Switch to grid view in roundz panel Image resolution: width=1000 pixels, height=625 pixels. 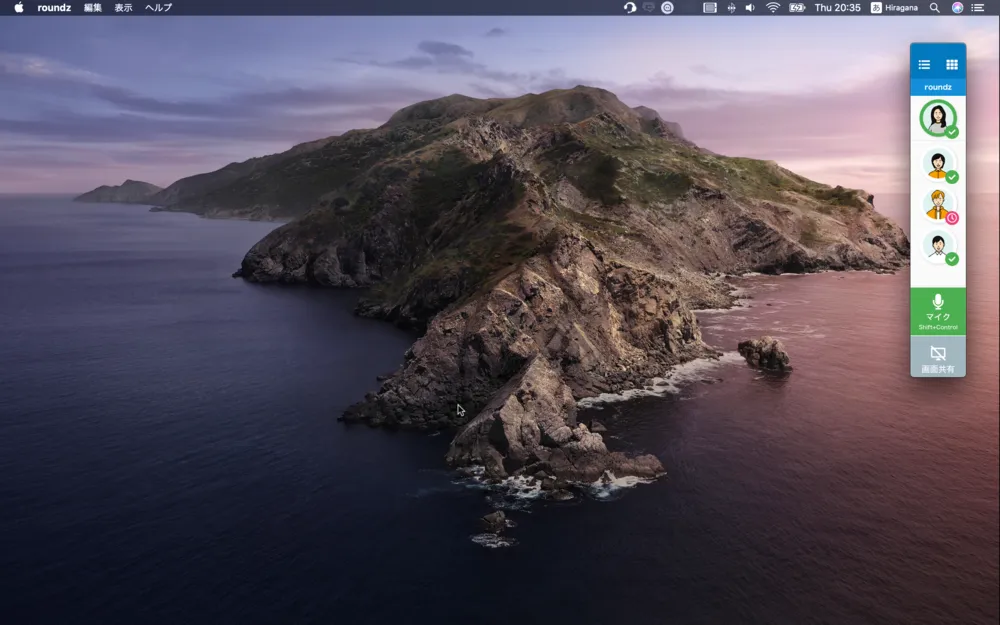pos(952,64)
